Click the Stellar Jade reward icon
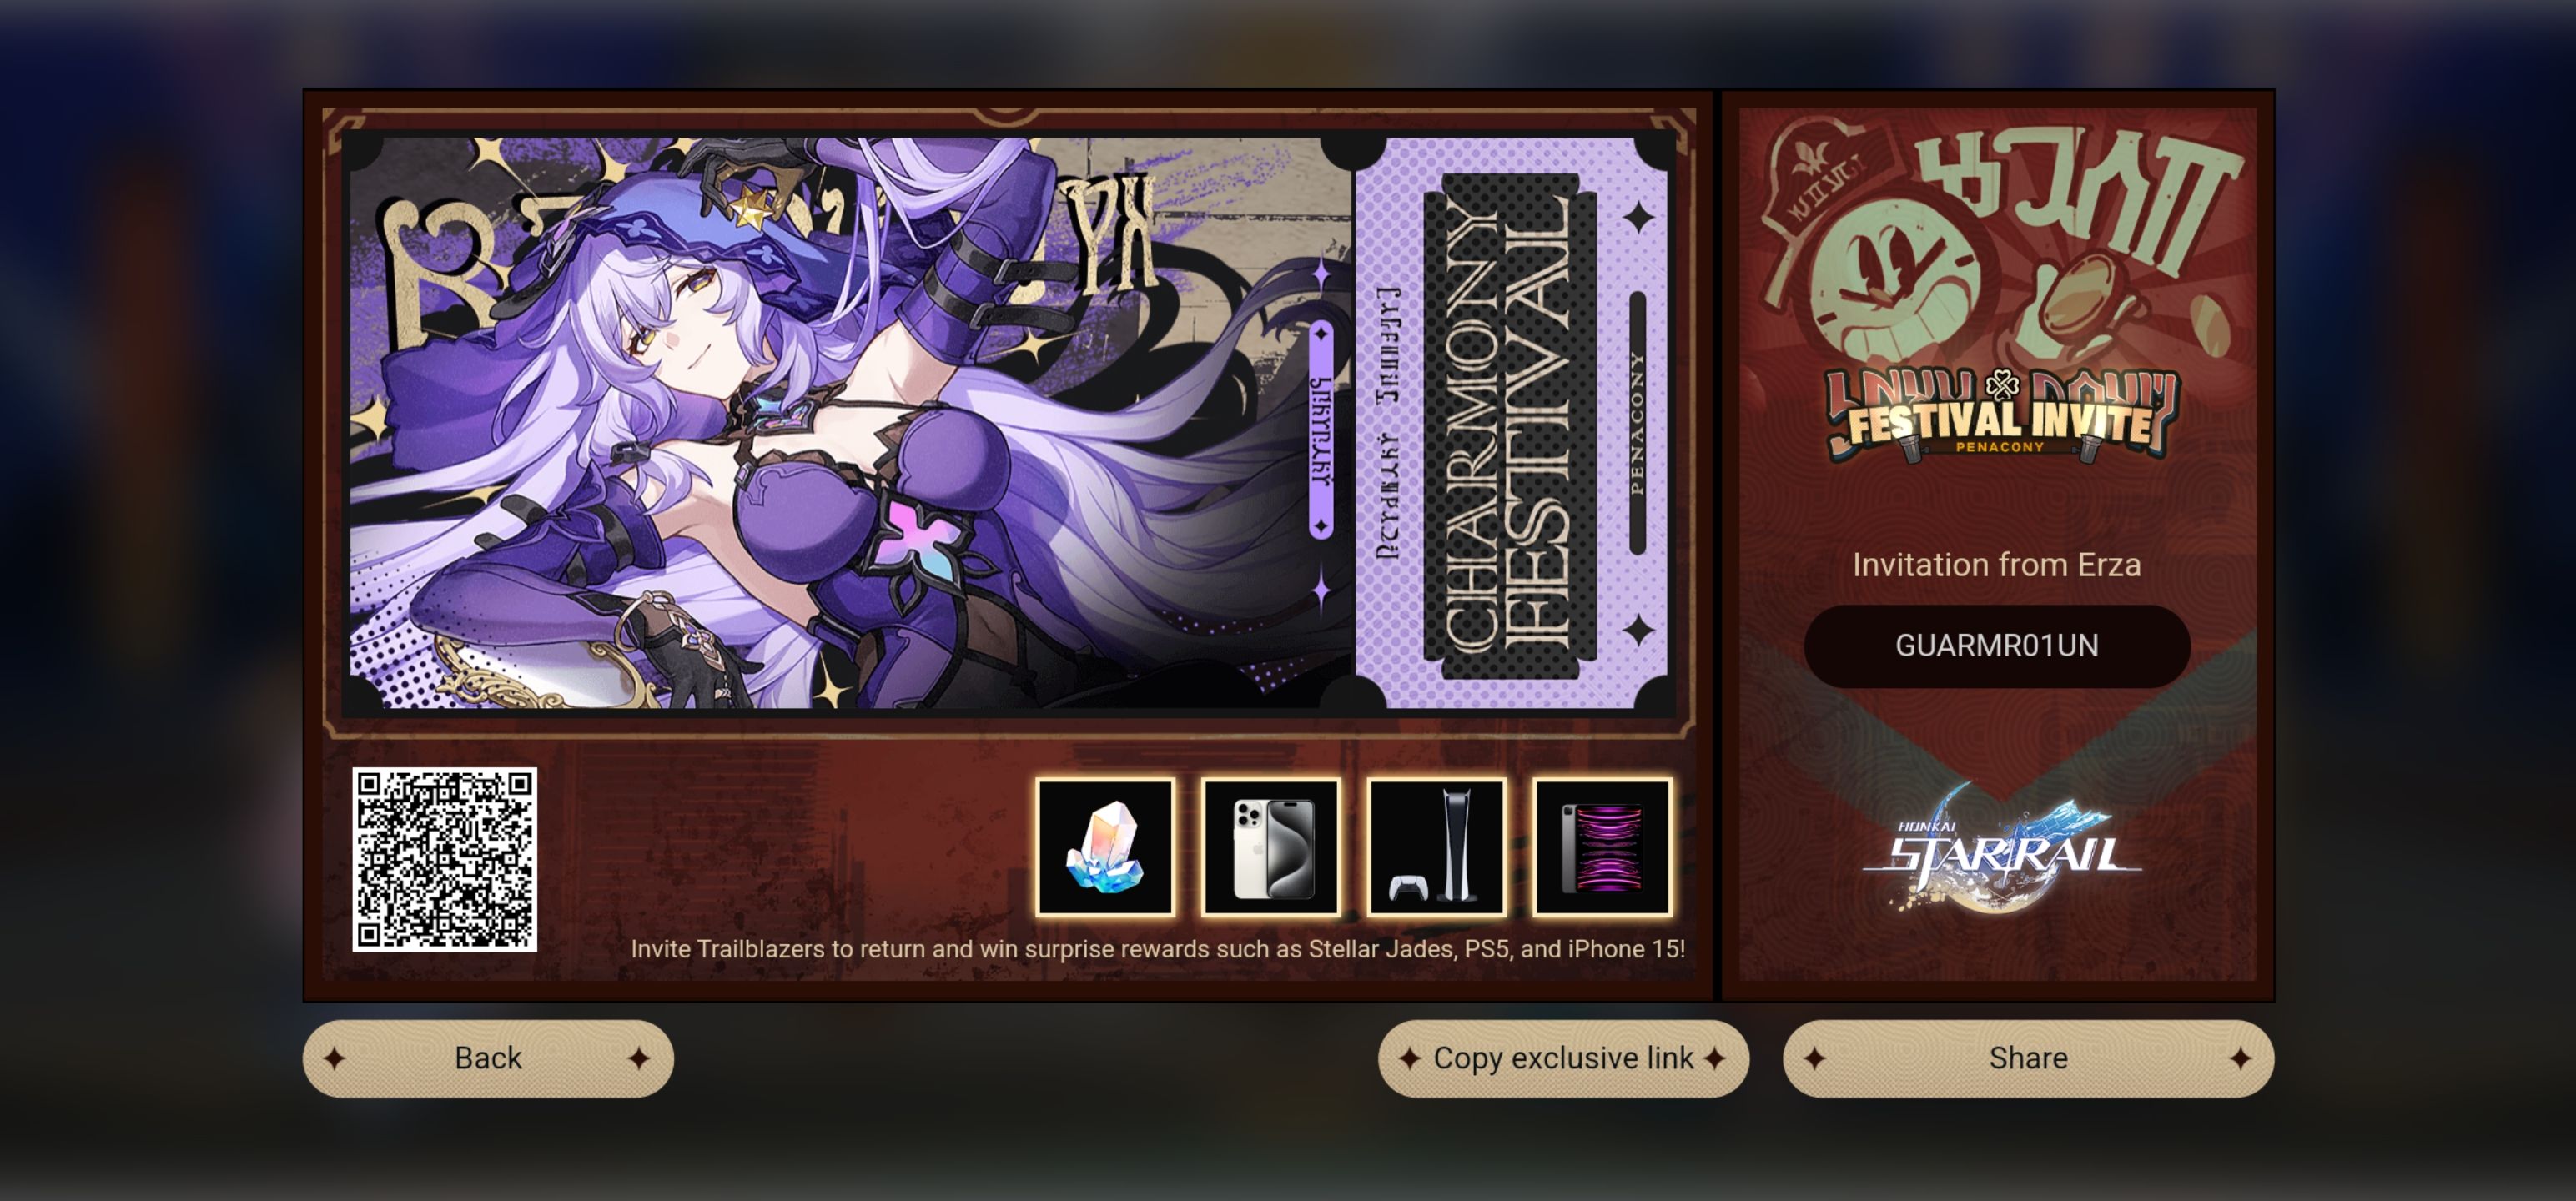The width and height of the screenshot is (2576, 1201). (x=1105, y=847)
